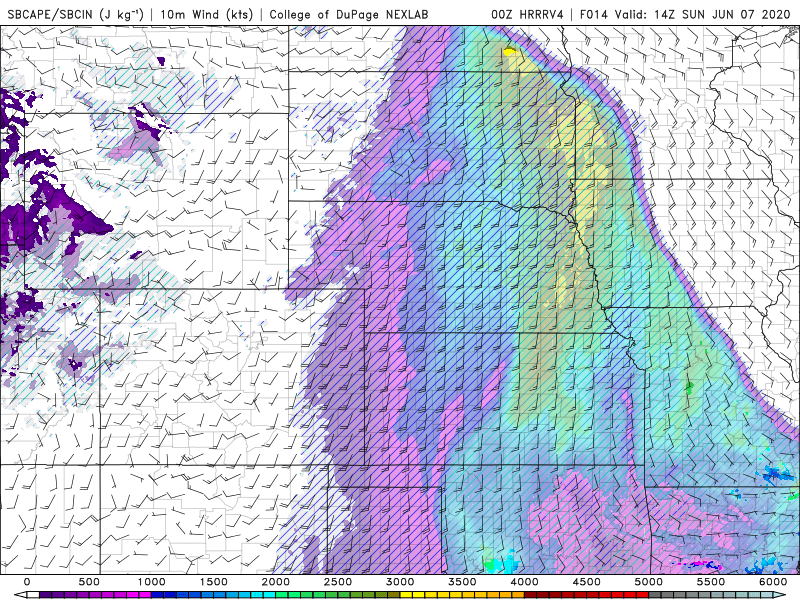This screenshot has width=800, height=600.
Task: Click the 1000 label on the colorbar
Action: [x=152, y=582]
